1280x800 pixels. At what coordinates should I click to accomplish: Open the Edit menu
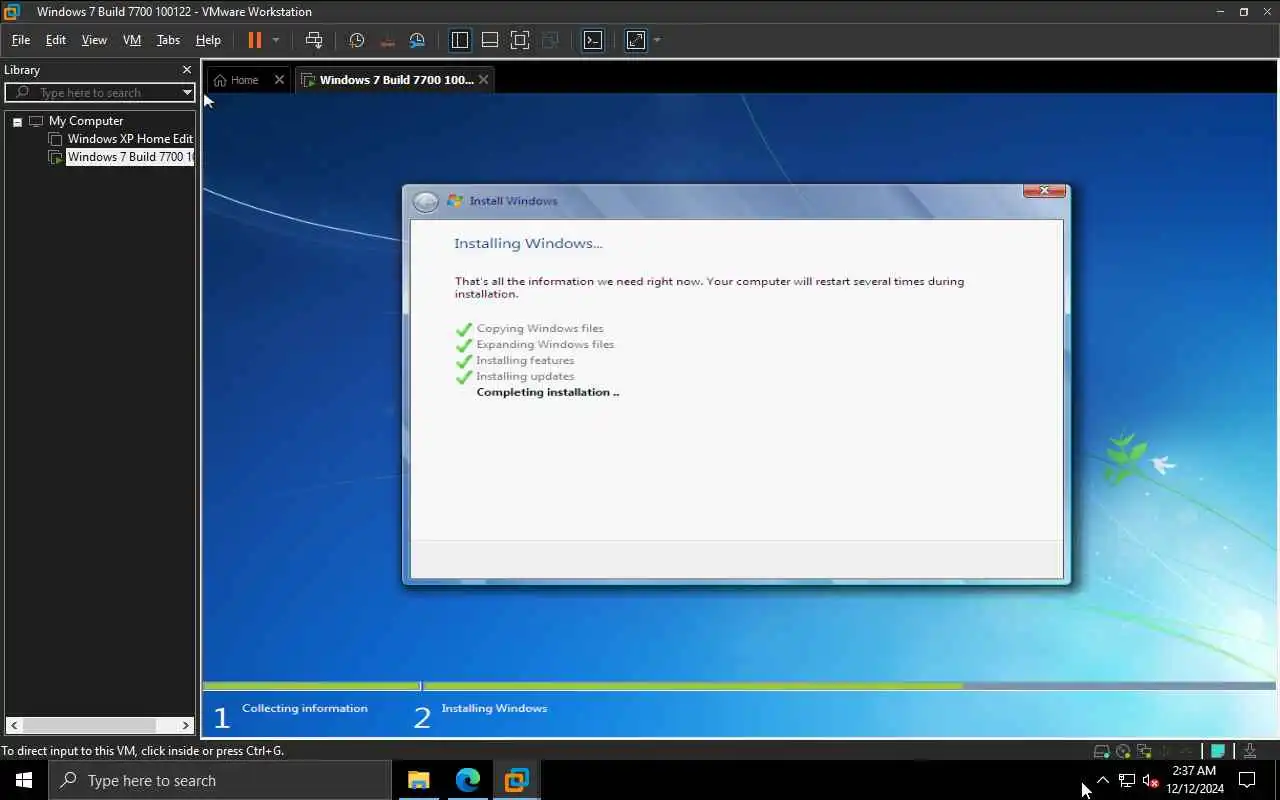click(56, 40)
